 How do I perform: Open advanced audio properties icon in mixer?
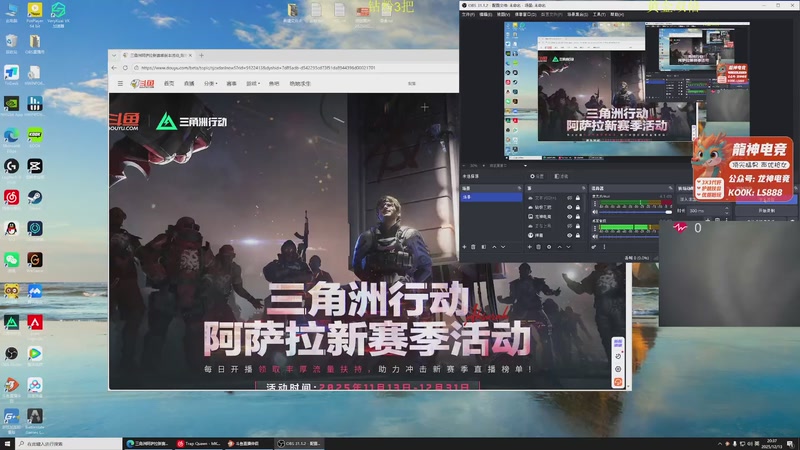coord(594,247)
